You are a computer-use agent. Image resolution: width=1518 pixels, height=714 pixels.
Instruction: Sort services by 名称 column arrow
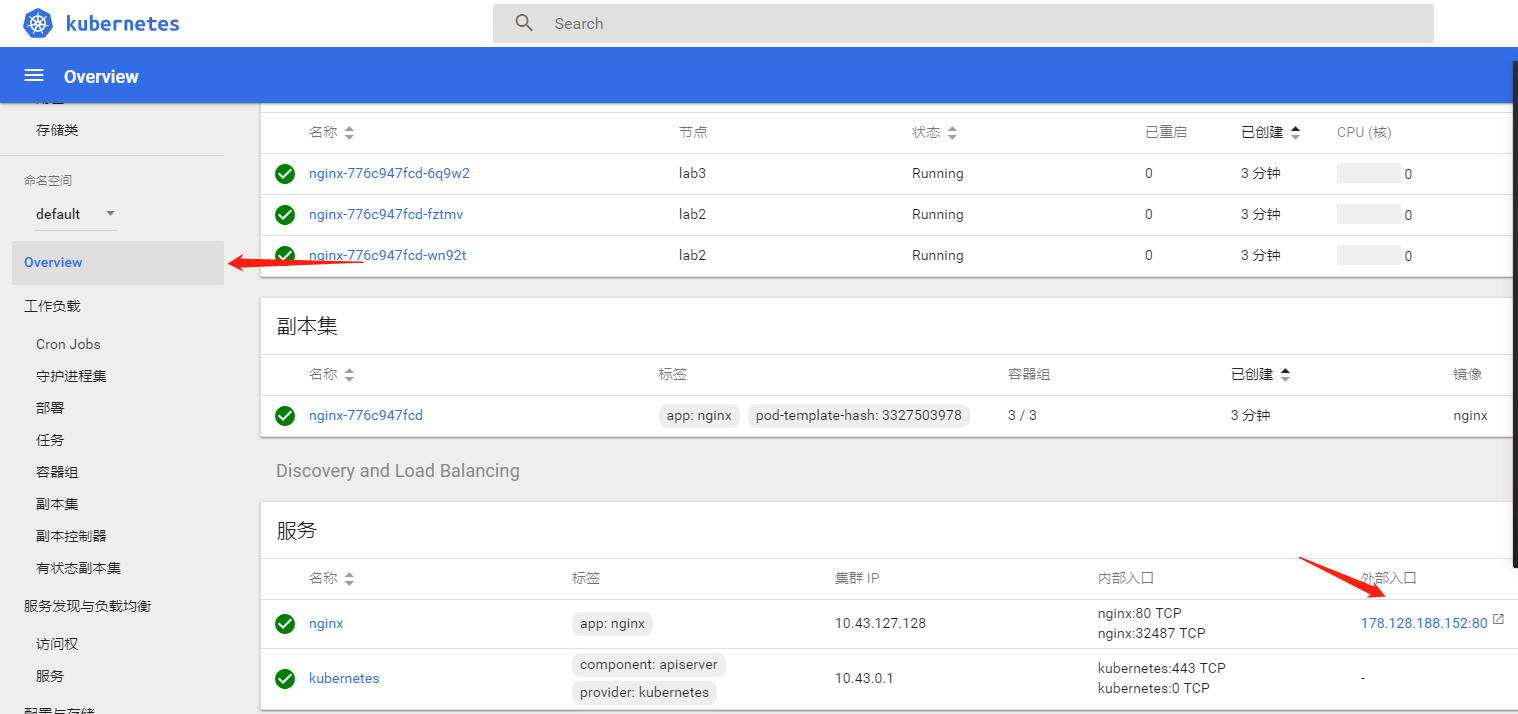[349, 579]
